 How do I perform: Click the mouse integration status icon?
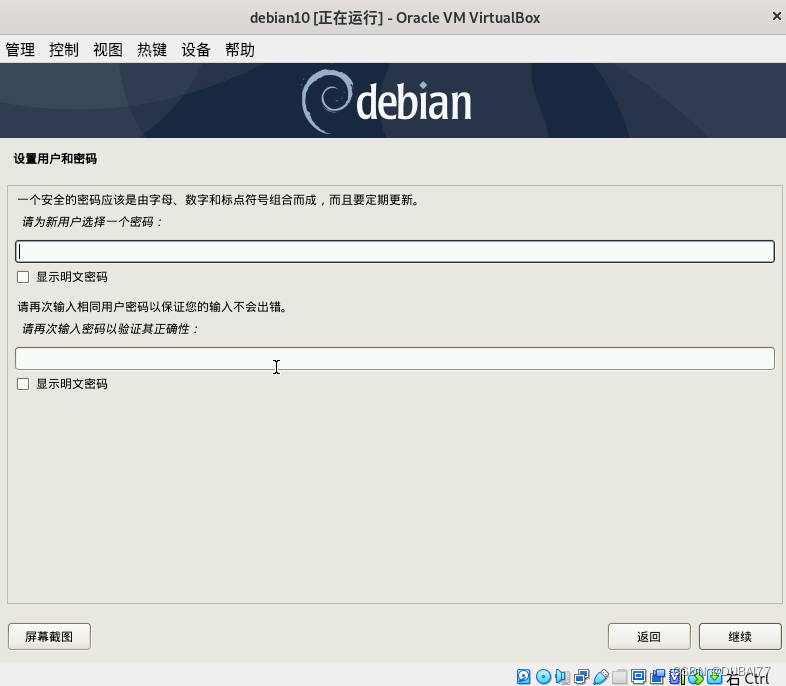[x=696, y=676]
